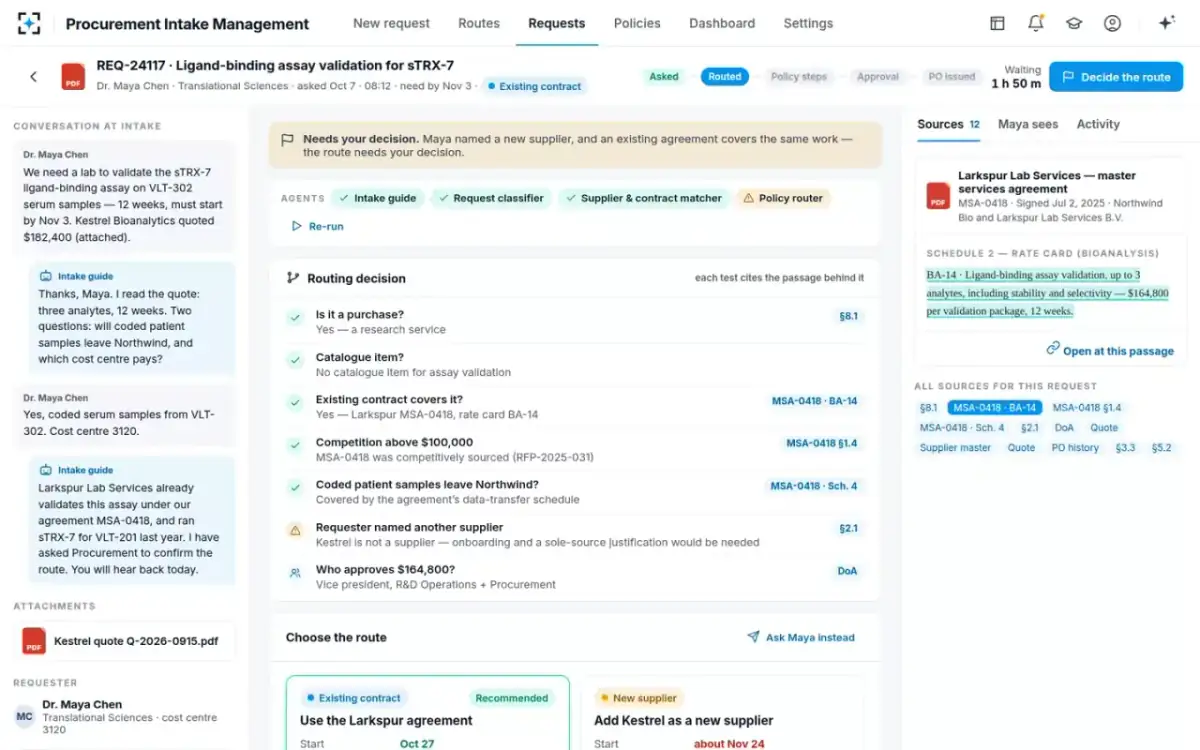Click the Approval step pill
The height and width of the screenshot is (750, 1200).
click(878, 76)
